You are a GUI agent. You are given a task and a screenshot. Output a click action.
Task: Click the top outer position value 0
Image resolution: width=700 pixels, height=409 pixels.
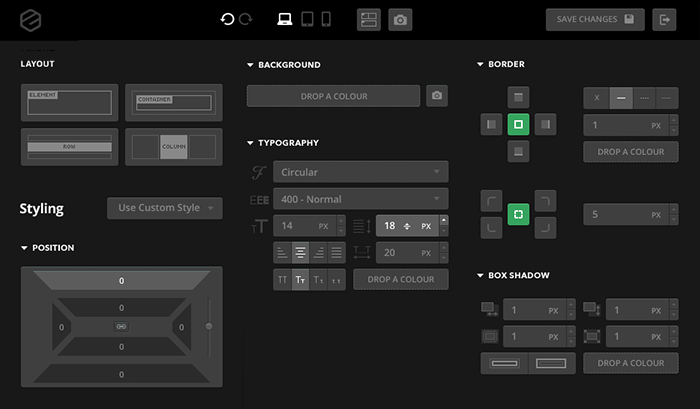tap(121, 281)
